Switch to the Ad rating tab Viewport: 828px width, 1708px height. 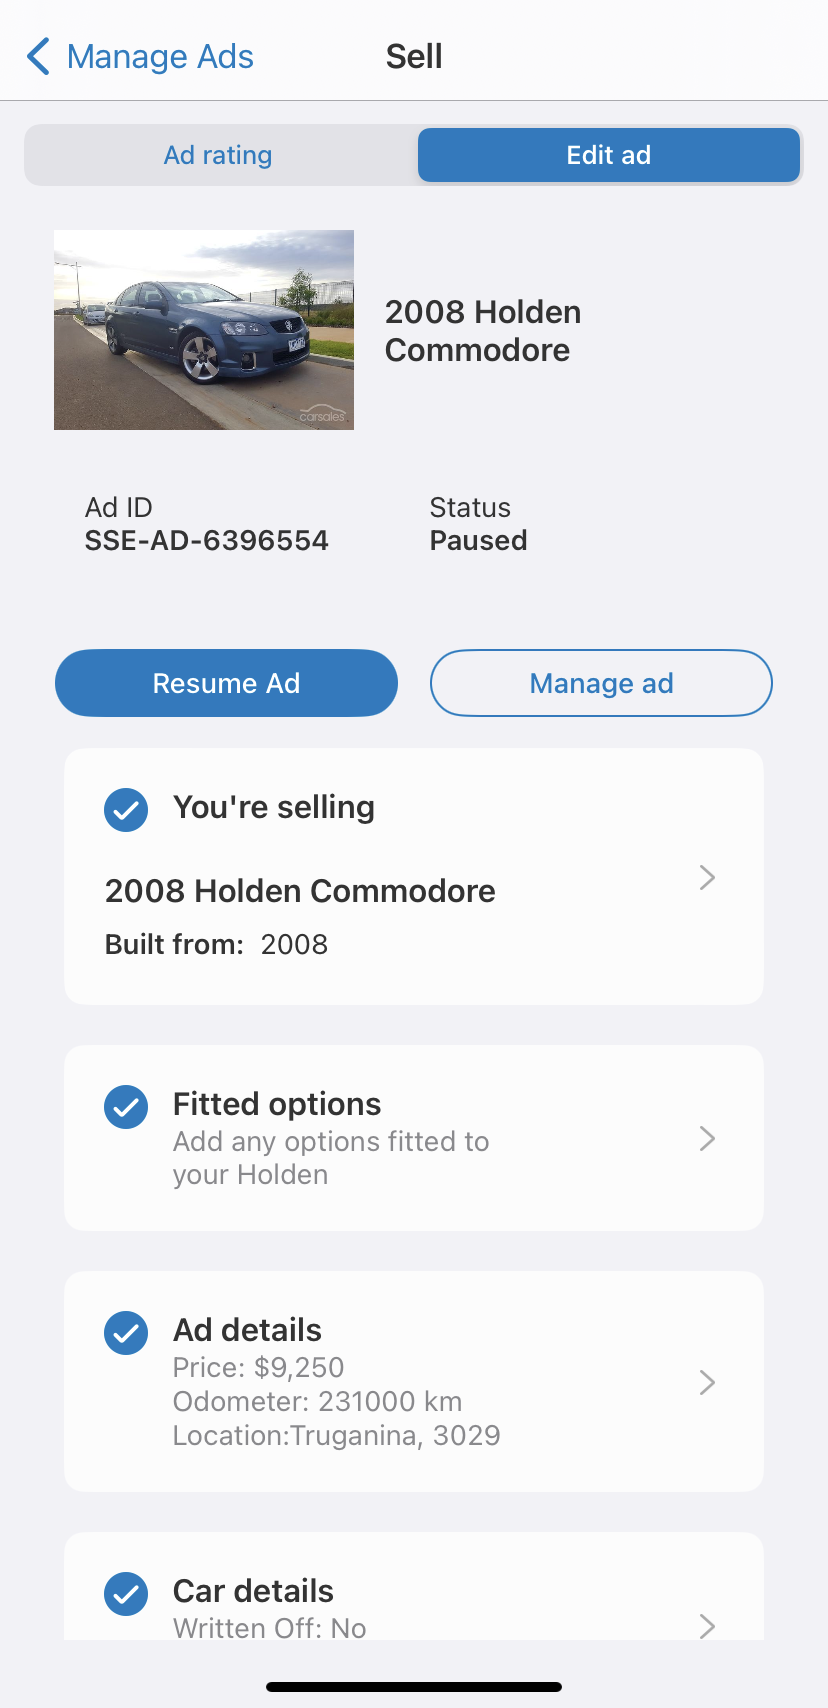pyautogui.click(x=218, y=155)
